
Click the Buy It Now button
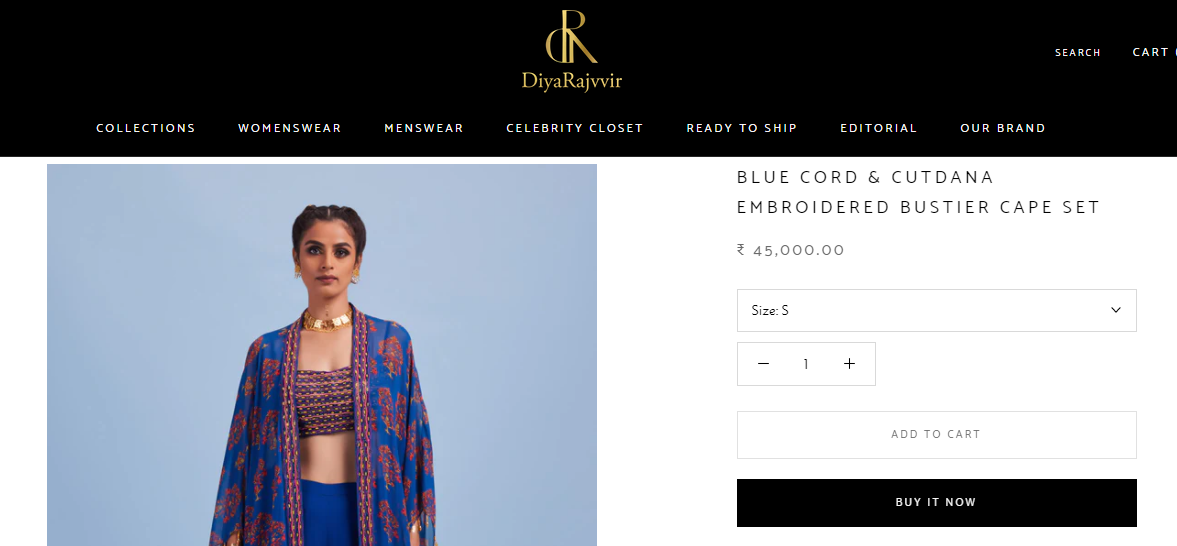coord(936,502)
